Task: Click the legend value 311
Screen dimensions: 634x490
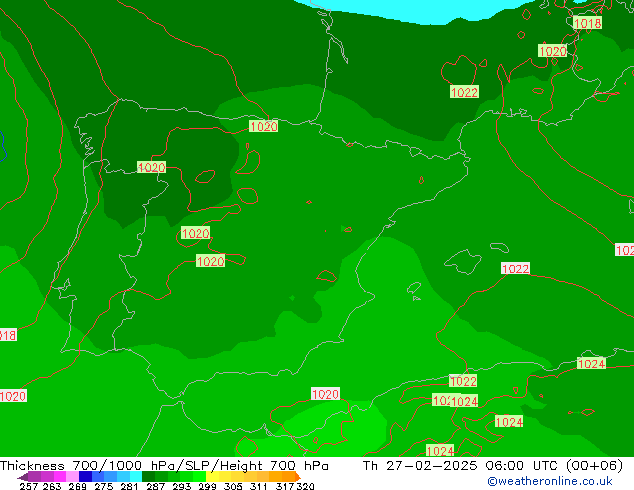Action: point(258,486)
